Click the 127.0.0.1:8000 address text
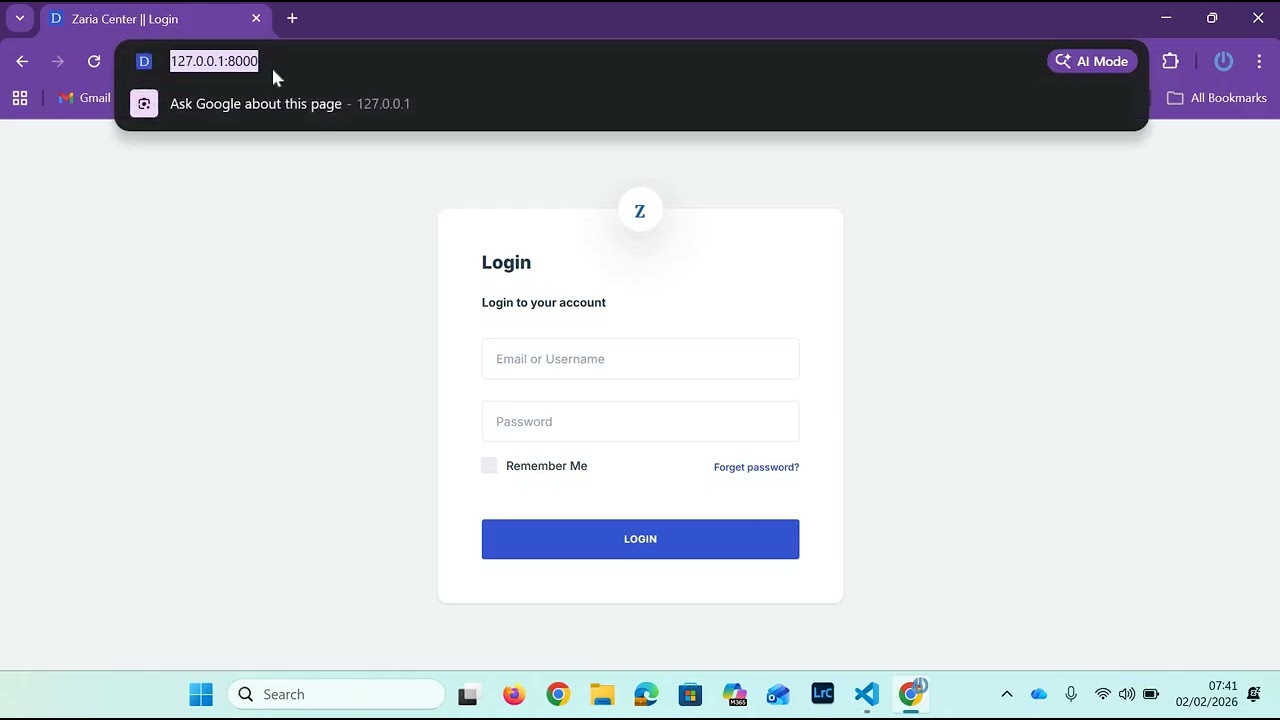Viewport: 1280px width, 720px height. (214, 61)
